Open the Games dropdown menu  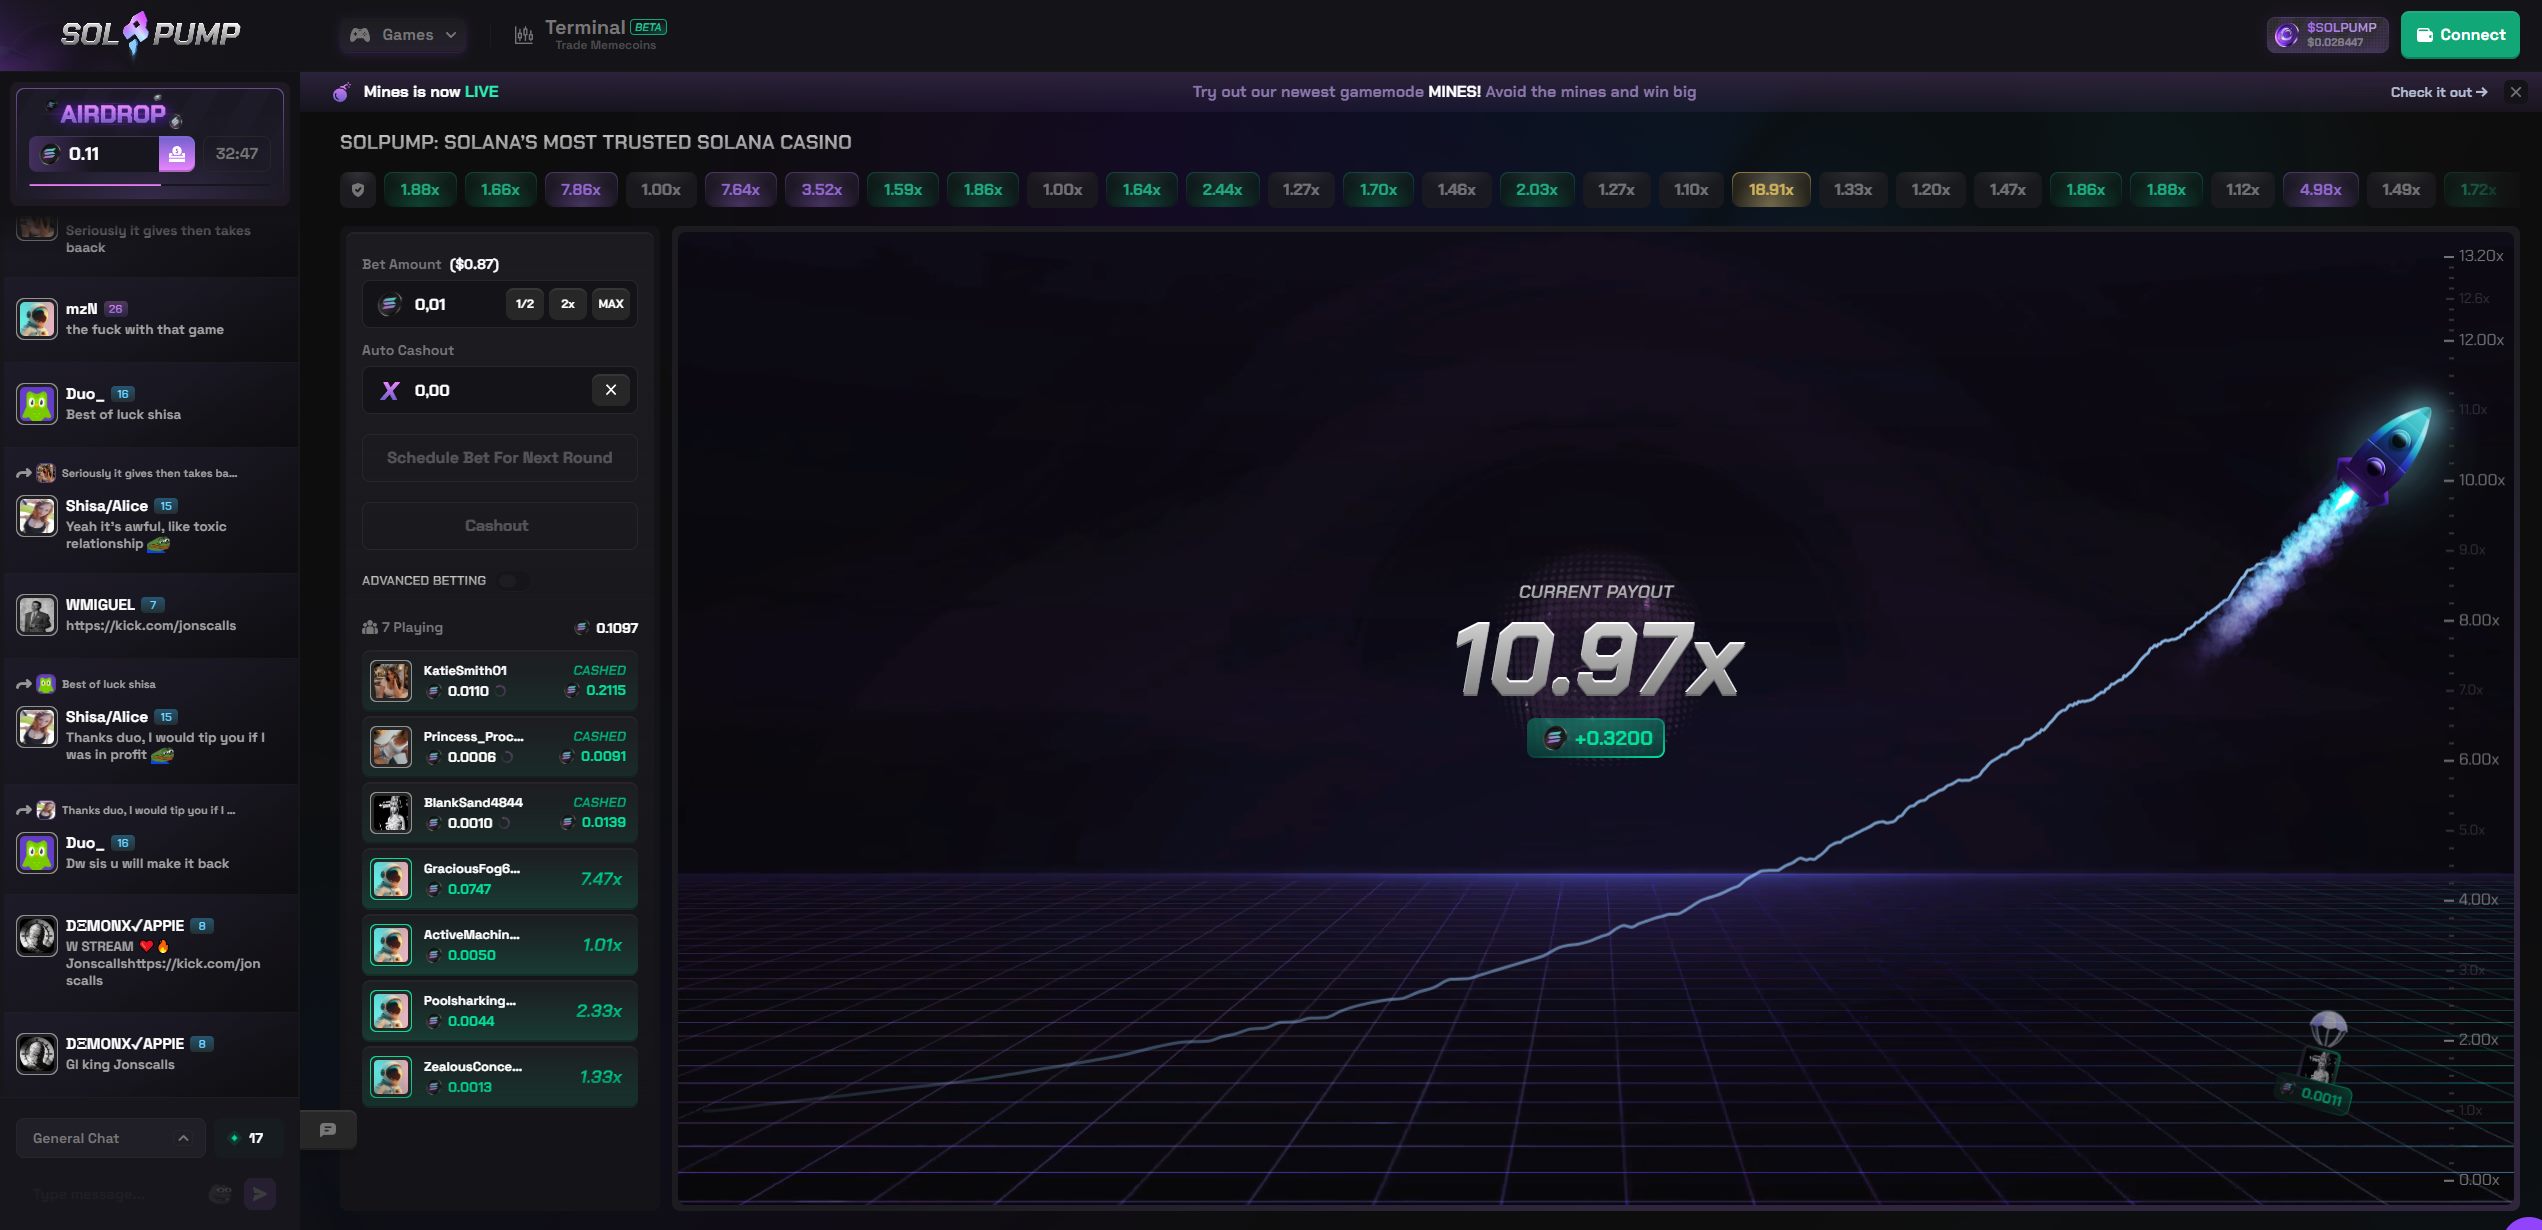403,35
